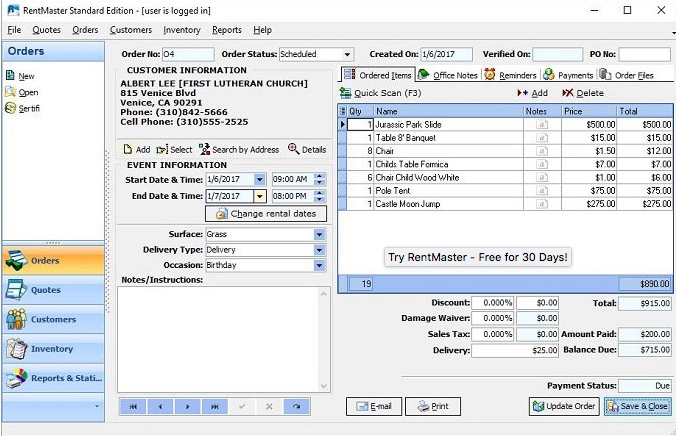Open customer Details

tap(307, 149)
